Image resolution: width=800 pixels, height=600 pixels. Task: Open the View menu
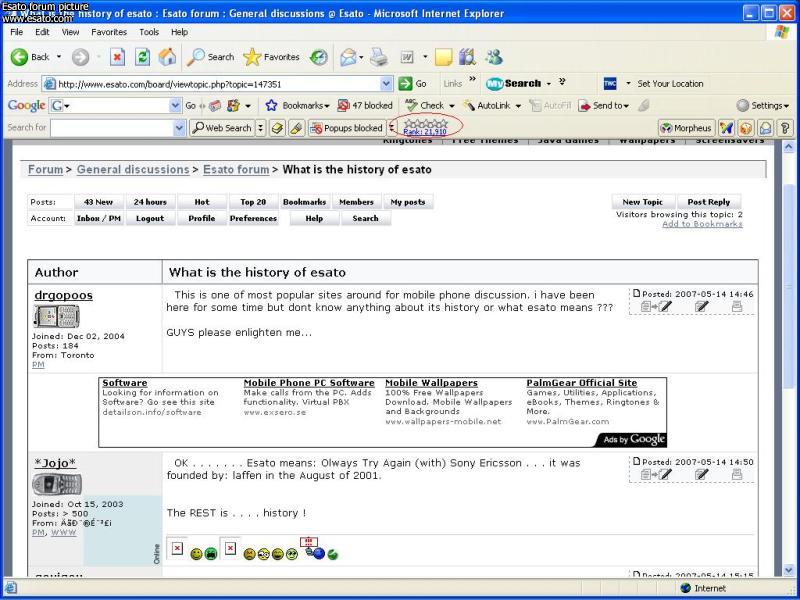tap(70, 32)
